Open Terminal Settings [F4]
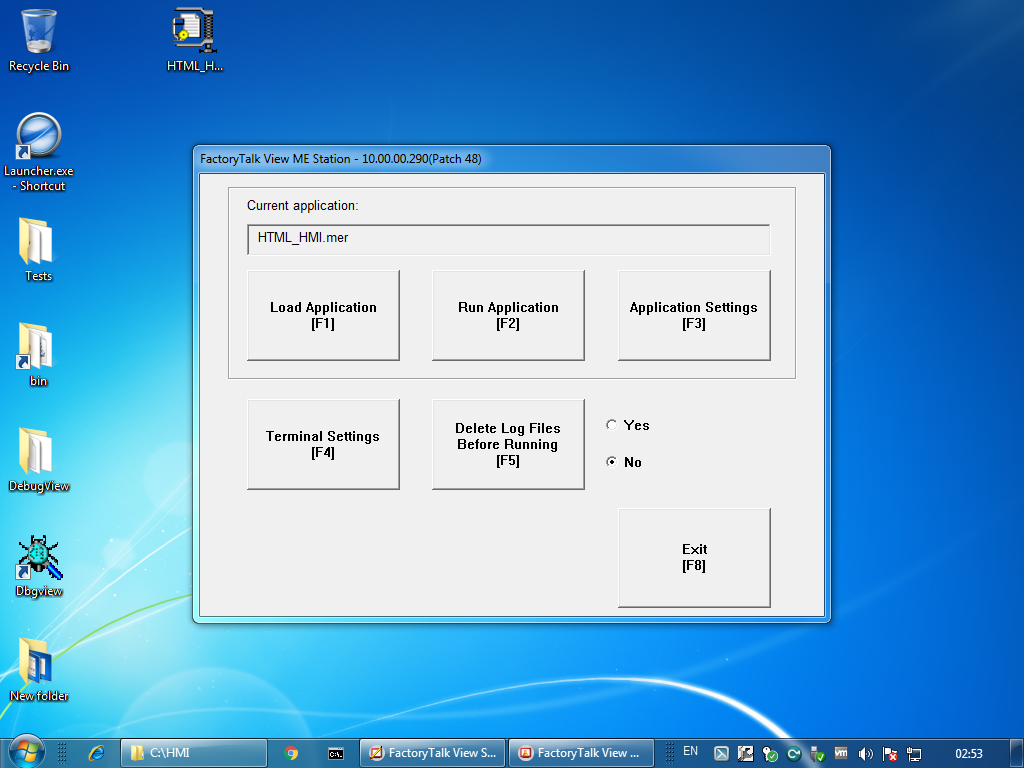 click(323, 444)
